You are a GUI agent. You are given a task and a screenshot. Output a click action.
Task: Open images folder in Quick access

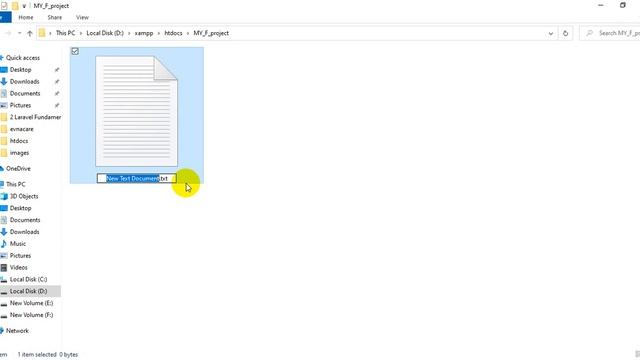coord(19,153)
